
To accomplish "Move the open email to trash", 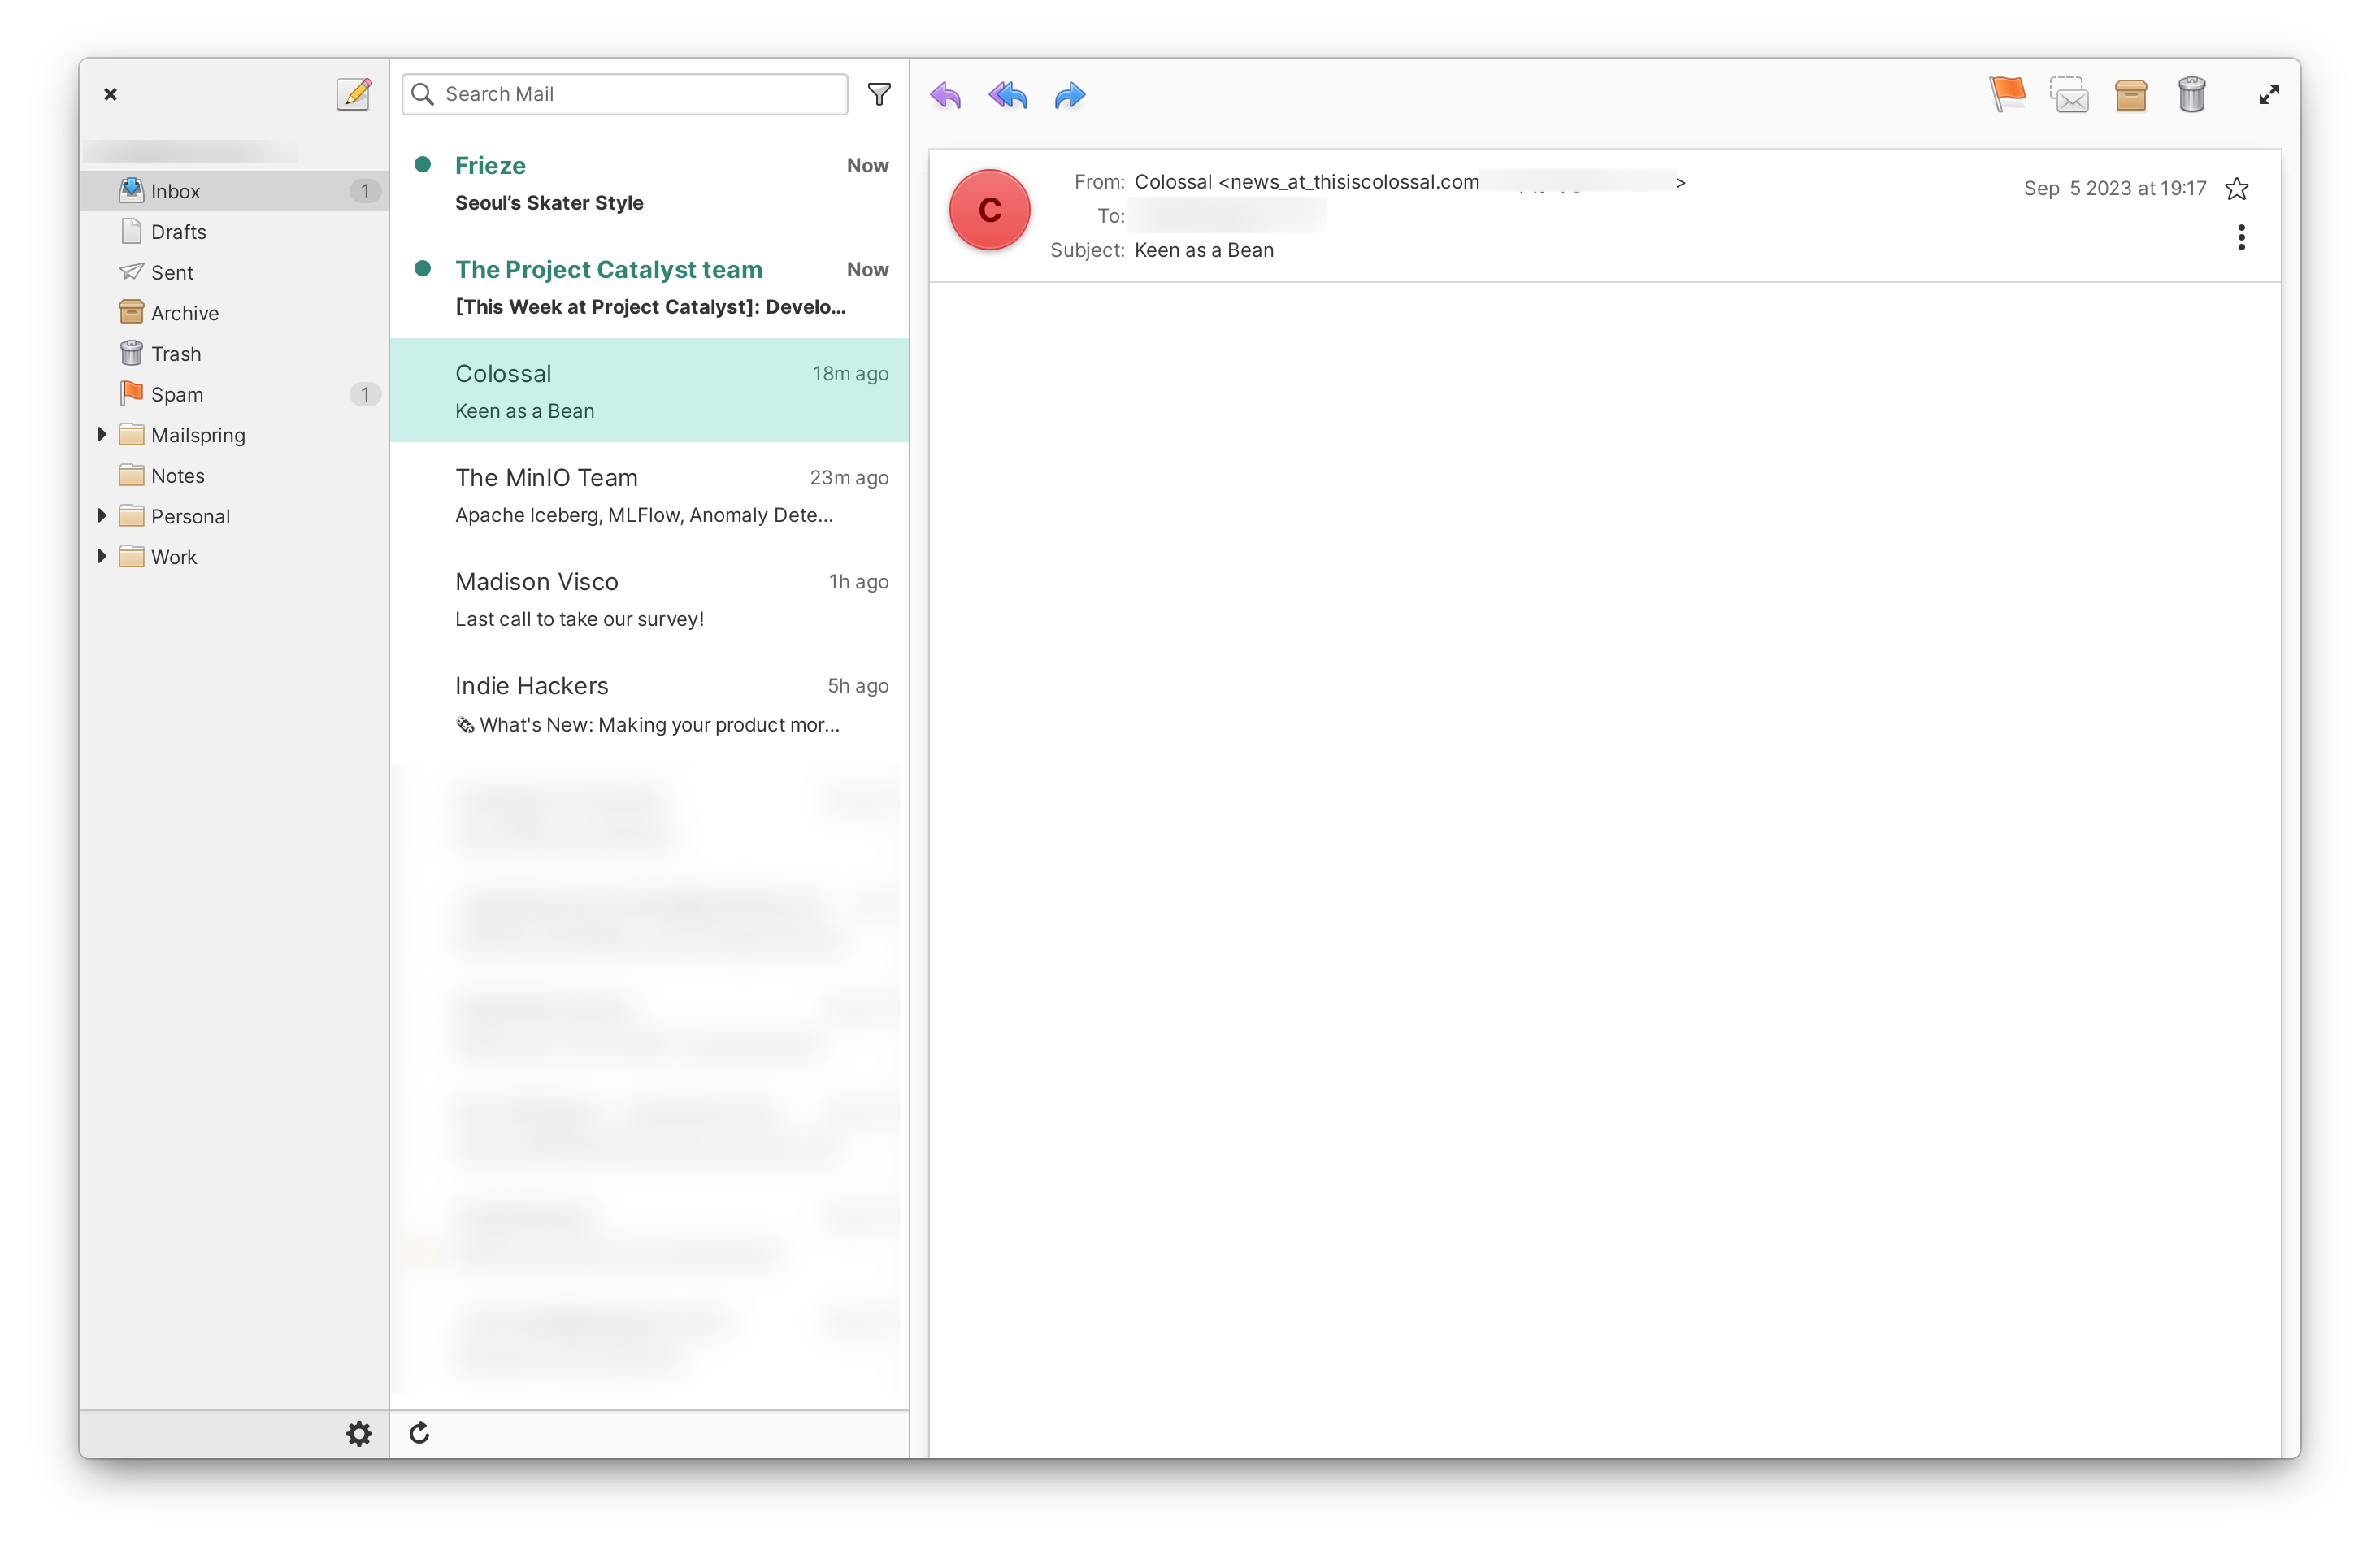I will [2193, 94].
